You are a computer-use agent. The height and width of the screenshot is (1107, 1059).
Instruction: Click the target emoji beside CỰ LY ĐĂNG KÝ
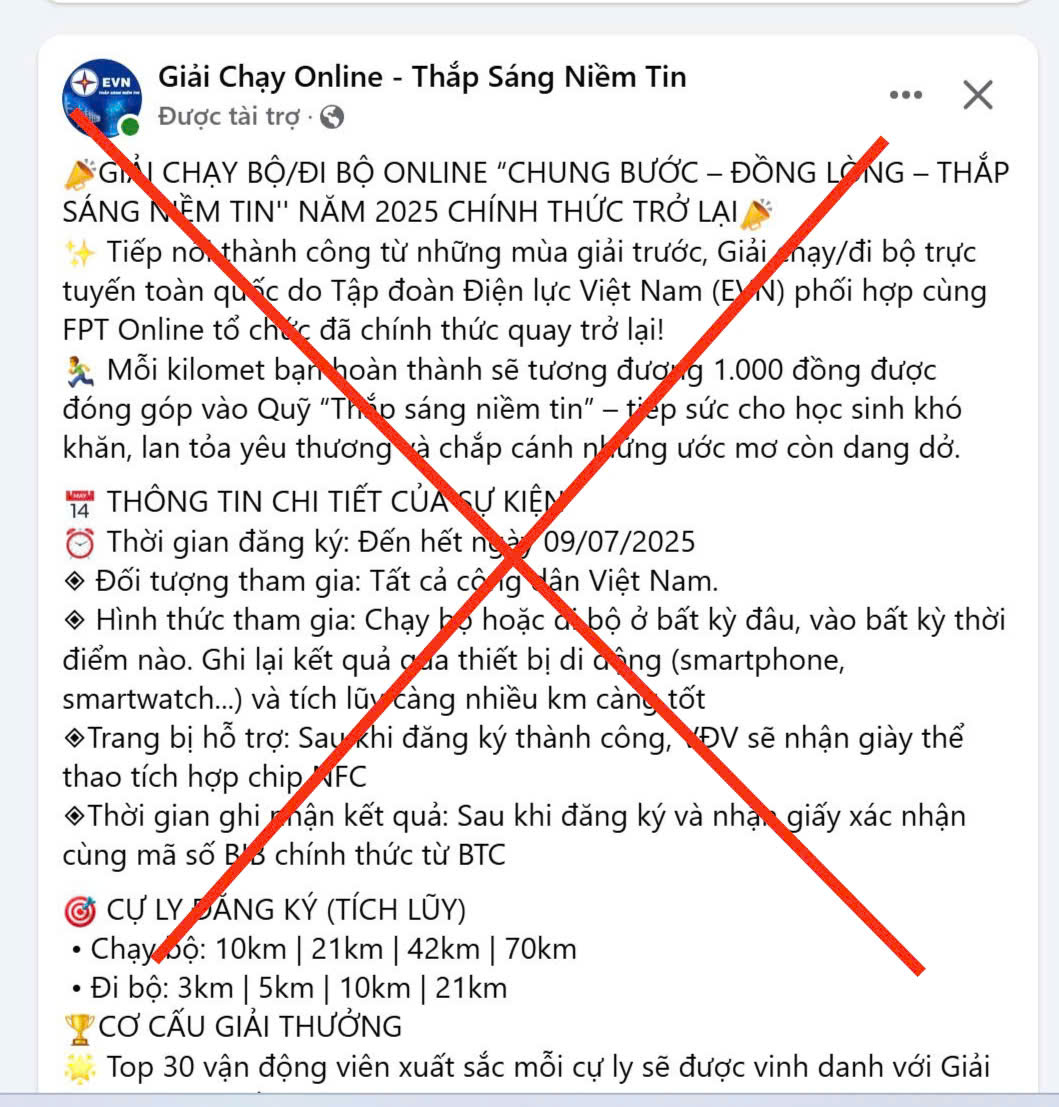[80, 911]
